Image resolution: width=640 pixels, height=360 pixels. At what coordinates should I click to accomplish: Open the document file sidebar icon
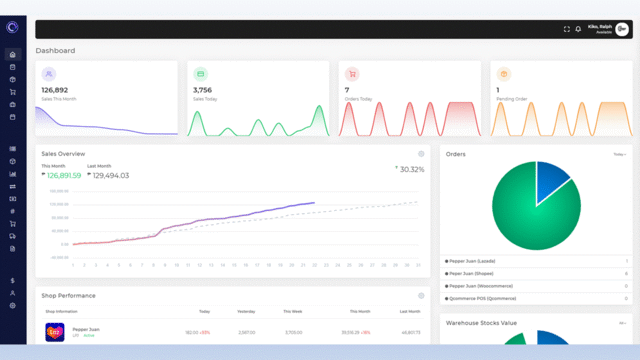(13, 249)
